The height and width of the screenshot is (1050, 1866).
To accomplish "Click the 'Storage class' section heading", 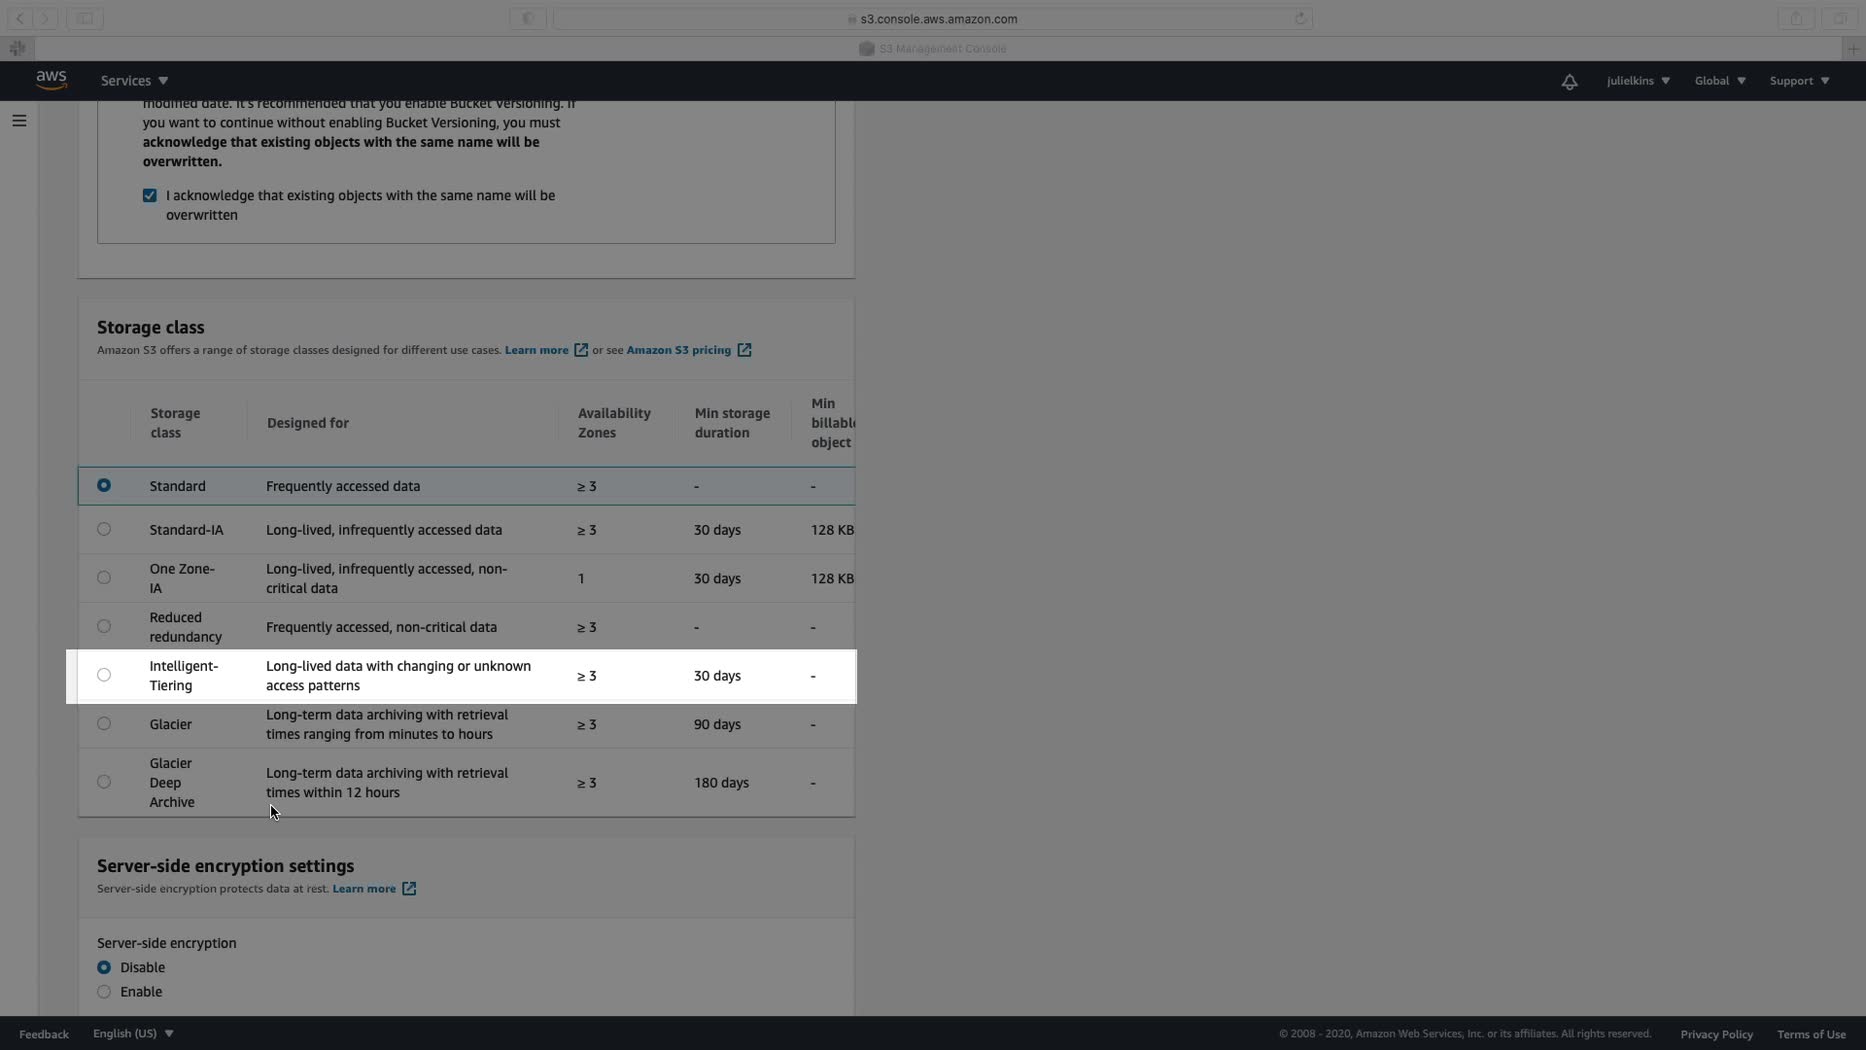I will point(151,327).
